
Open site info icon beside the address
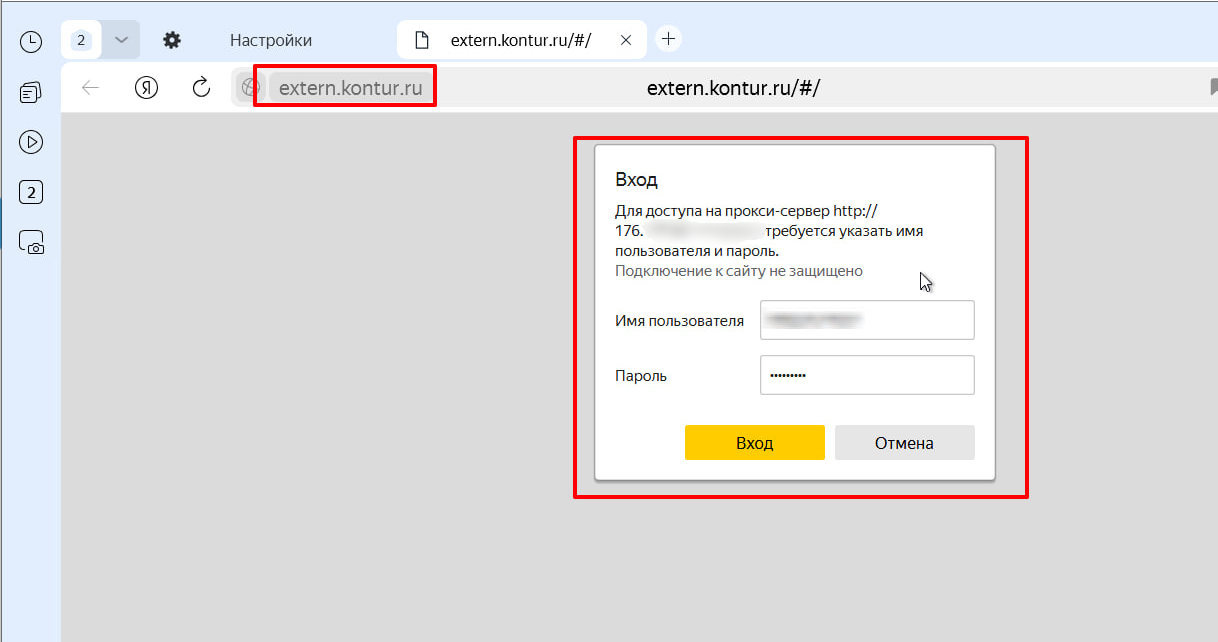click(x=250, y=88)
